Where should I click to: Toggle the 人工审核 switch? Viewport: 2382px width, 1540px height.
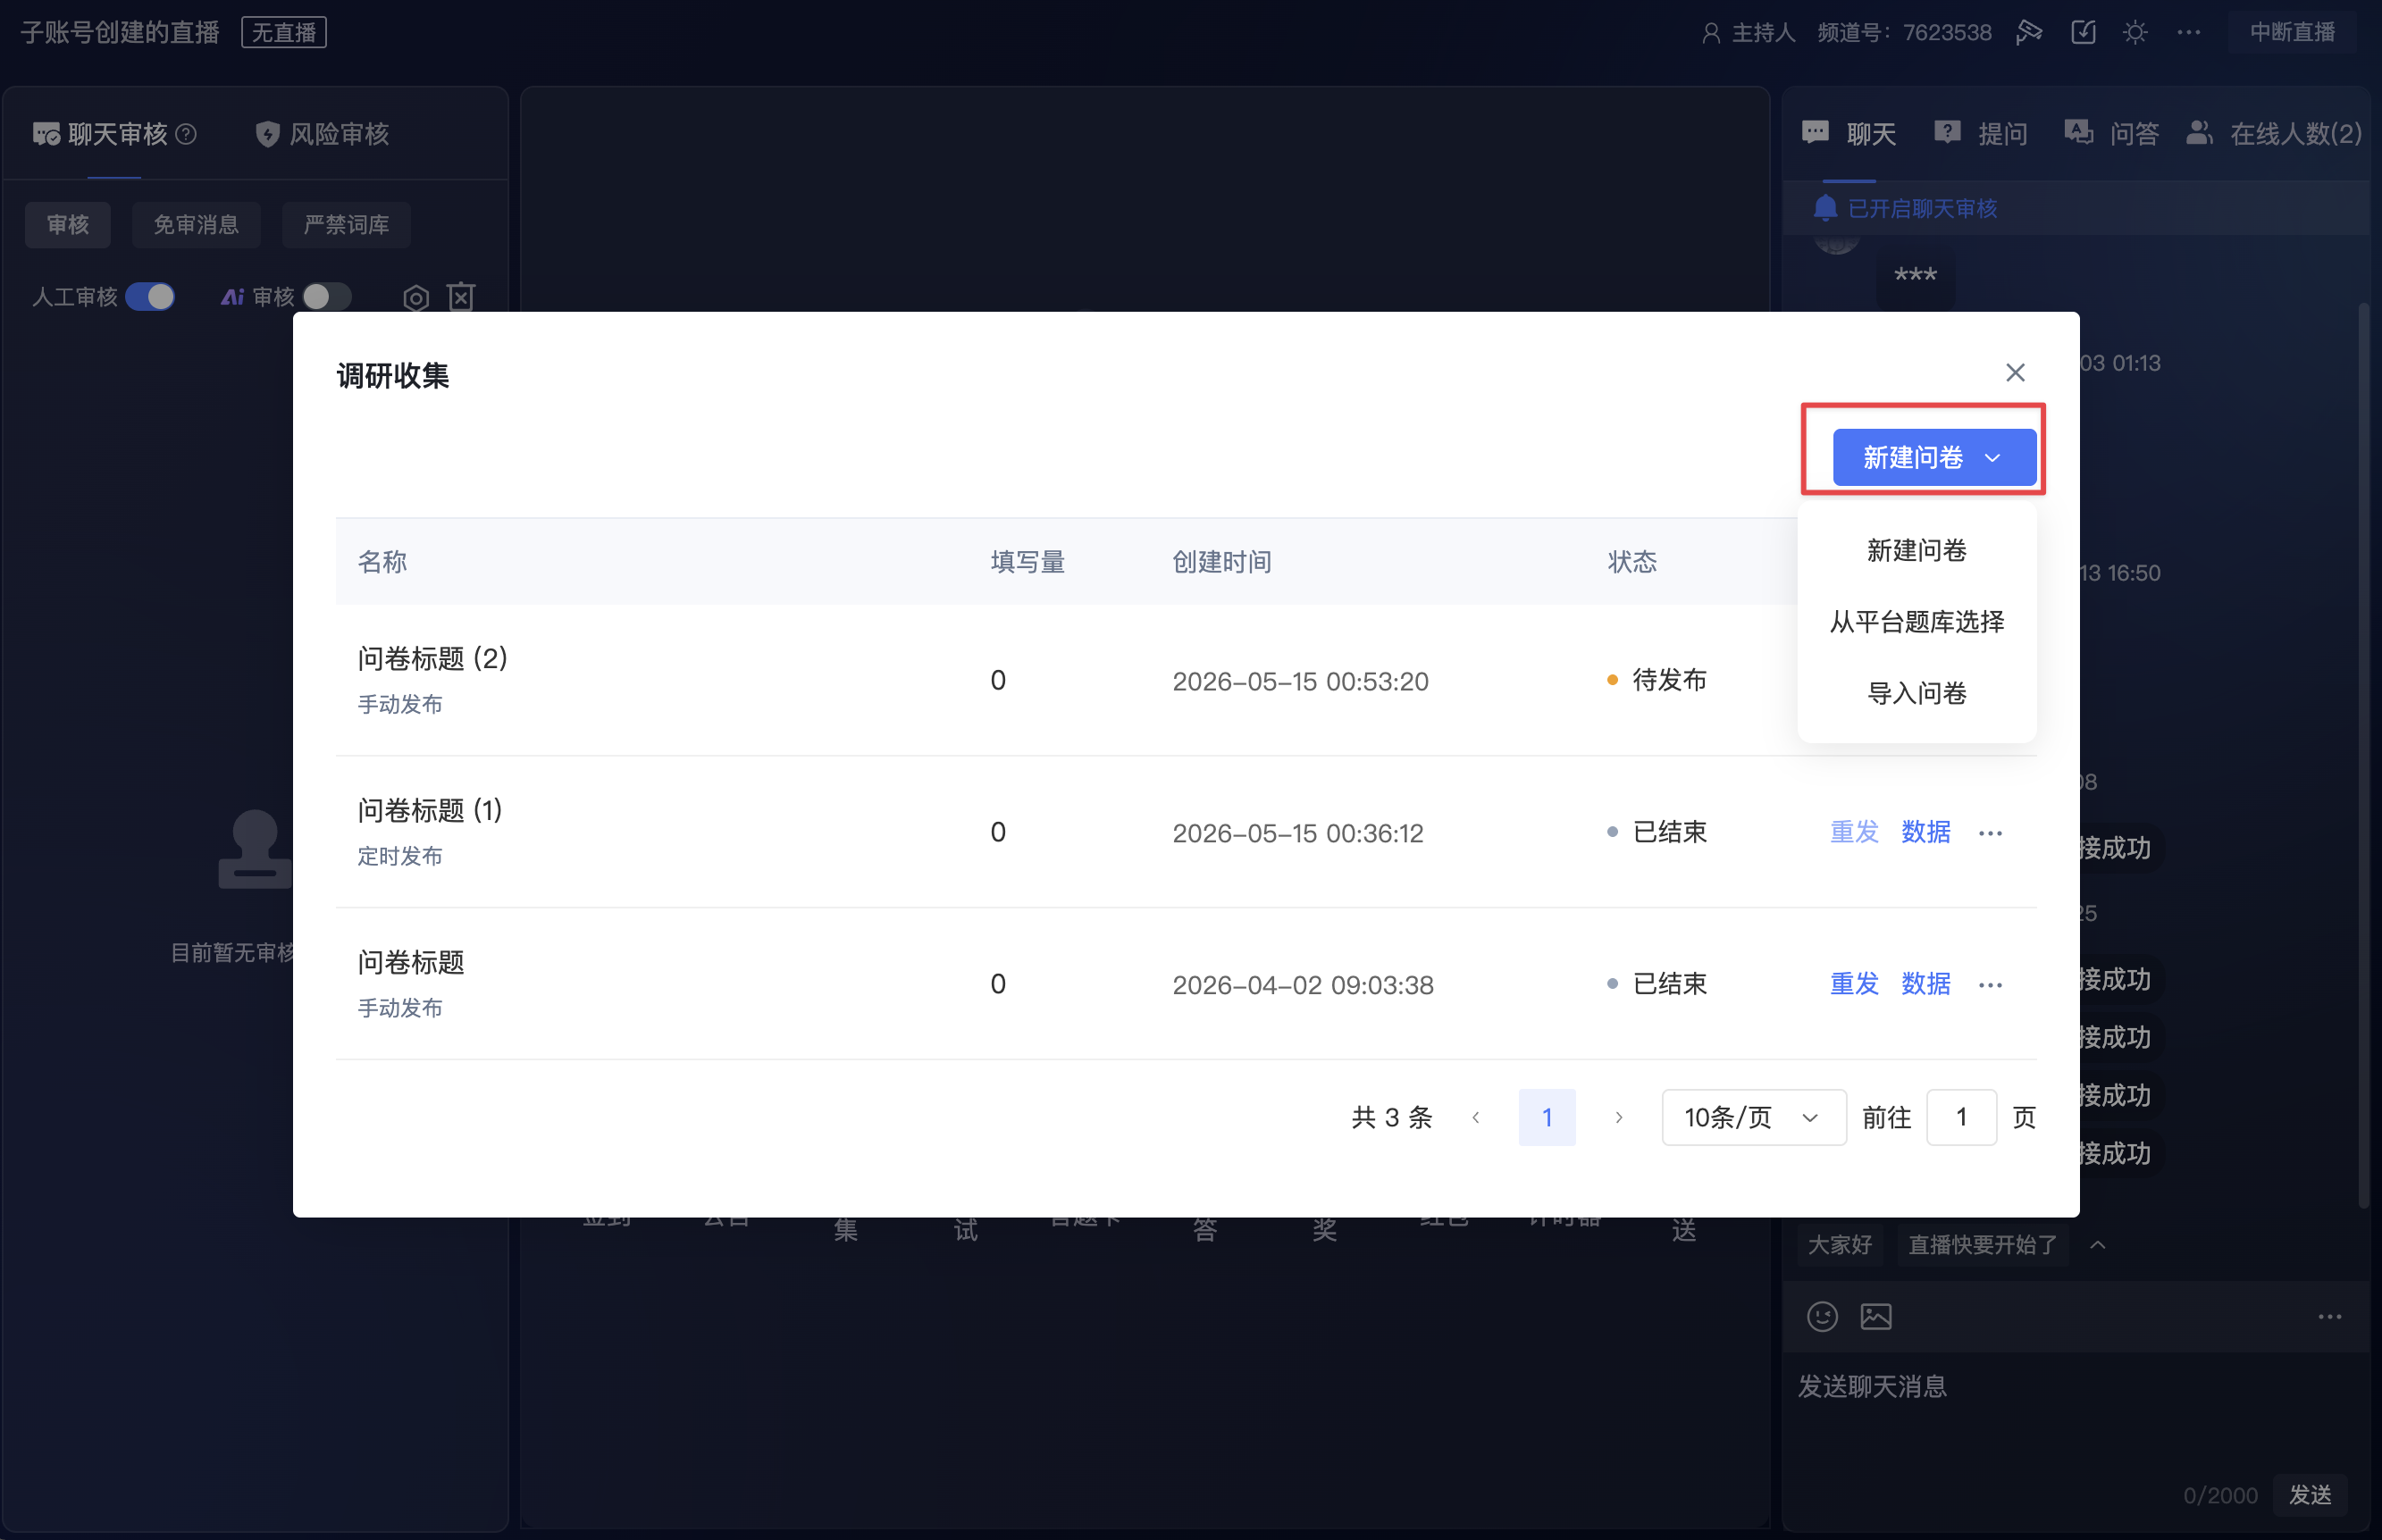point(150,297)
